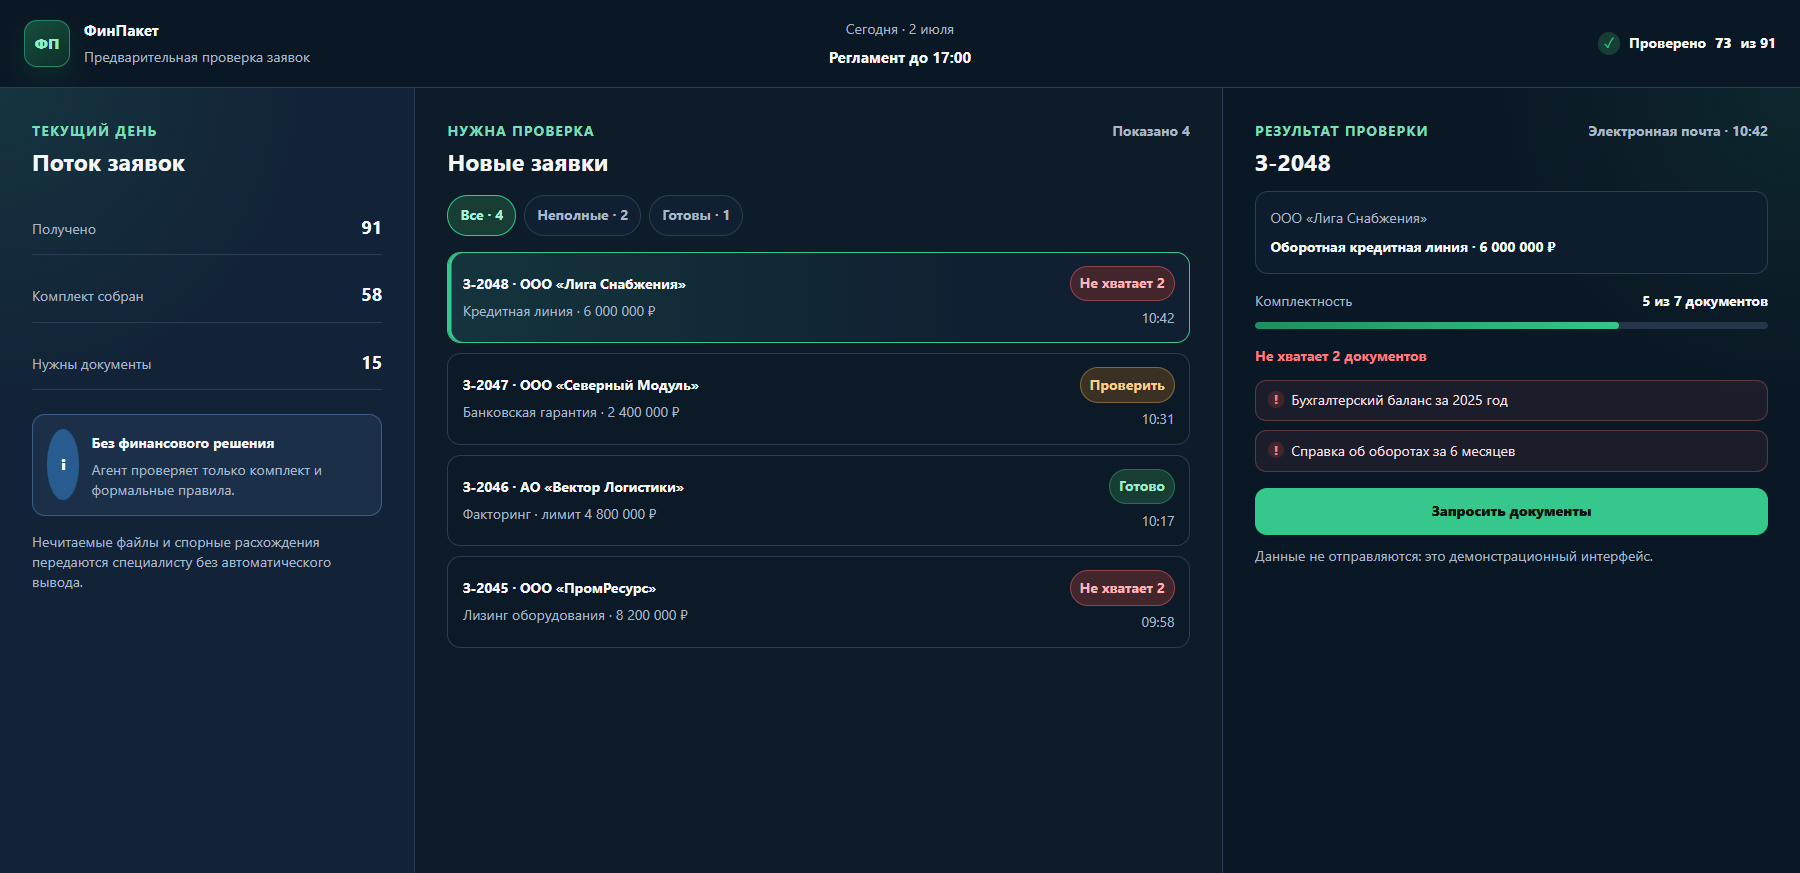
Task: Click the З-2048 heading in result panel
Action: coord(1293,164)
